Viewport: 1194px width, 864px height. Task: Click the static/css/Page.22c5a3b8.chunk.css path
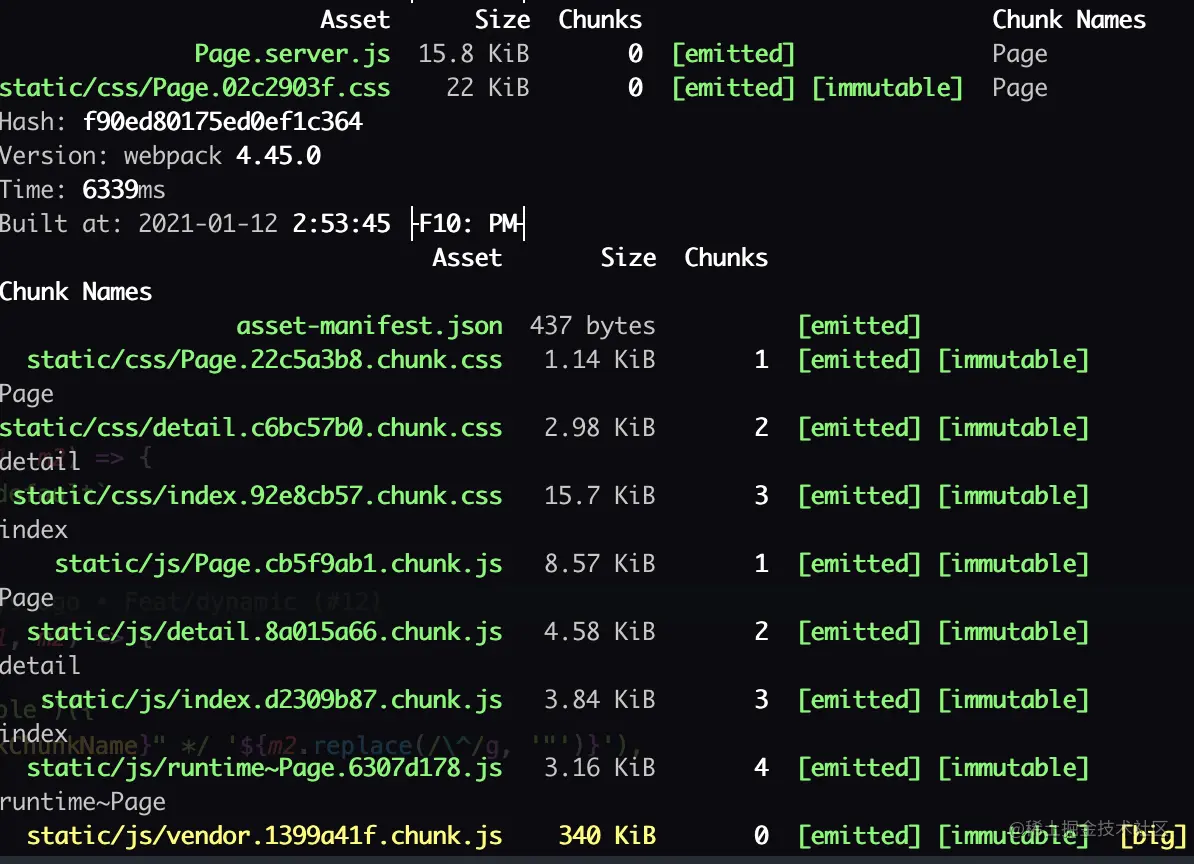pyautogui.click(x=264, y=360)
